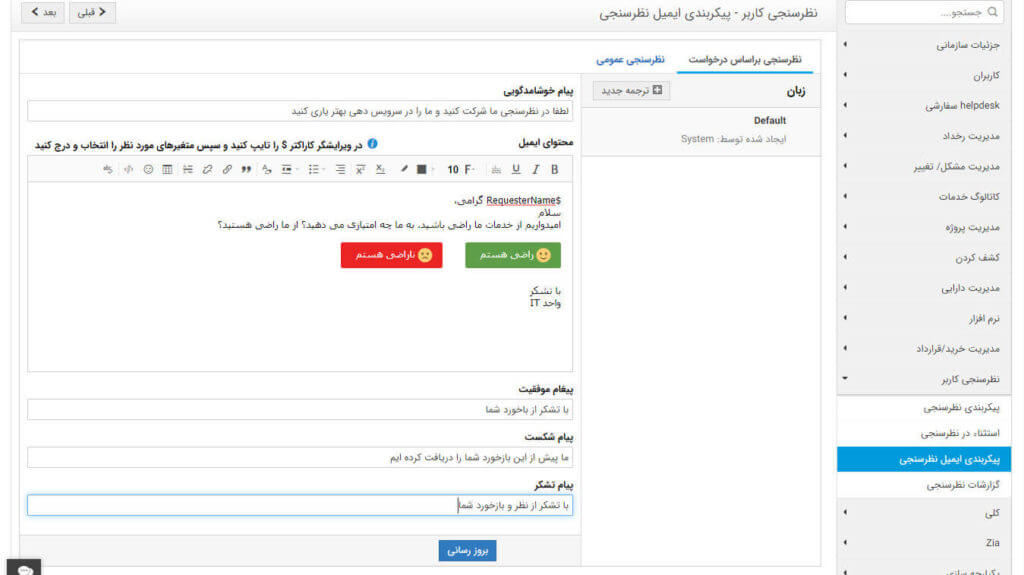Apply strikethrough in editor toolbar
This screenshot has width=1024, height=575.
[496, 169]
